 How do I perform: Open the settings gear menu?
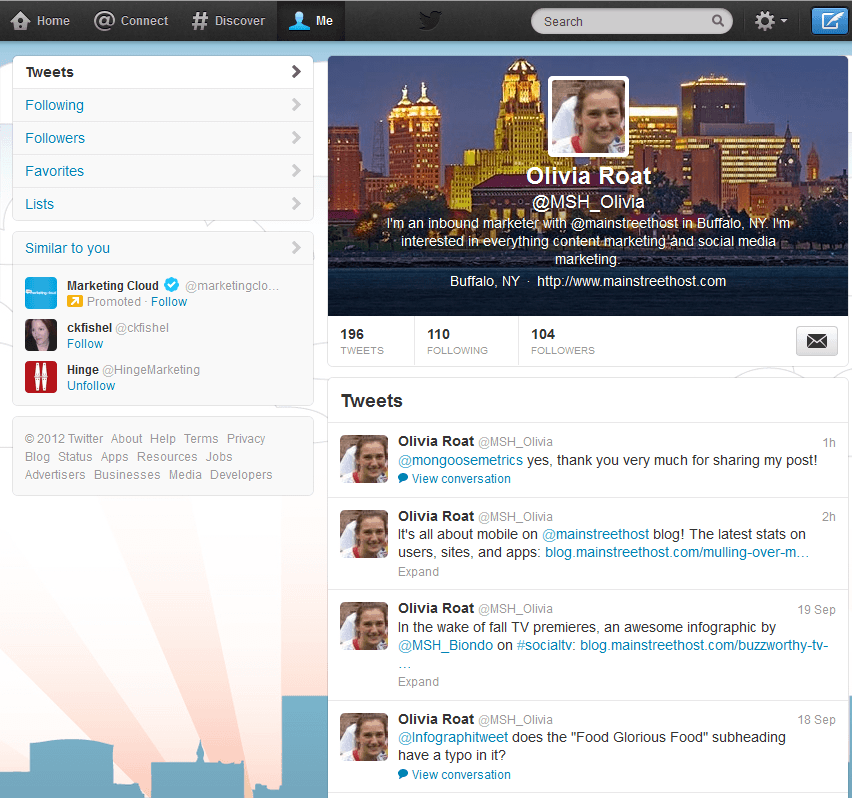tap(770, 21)
